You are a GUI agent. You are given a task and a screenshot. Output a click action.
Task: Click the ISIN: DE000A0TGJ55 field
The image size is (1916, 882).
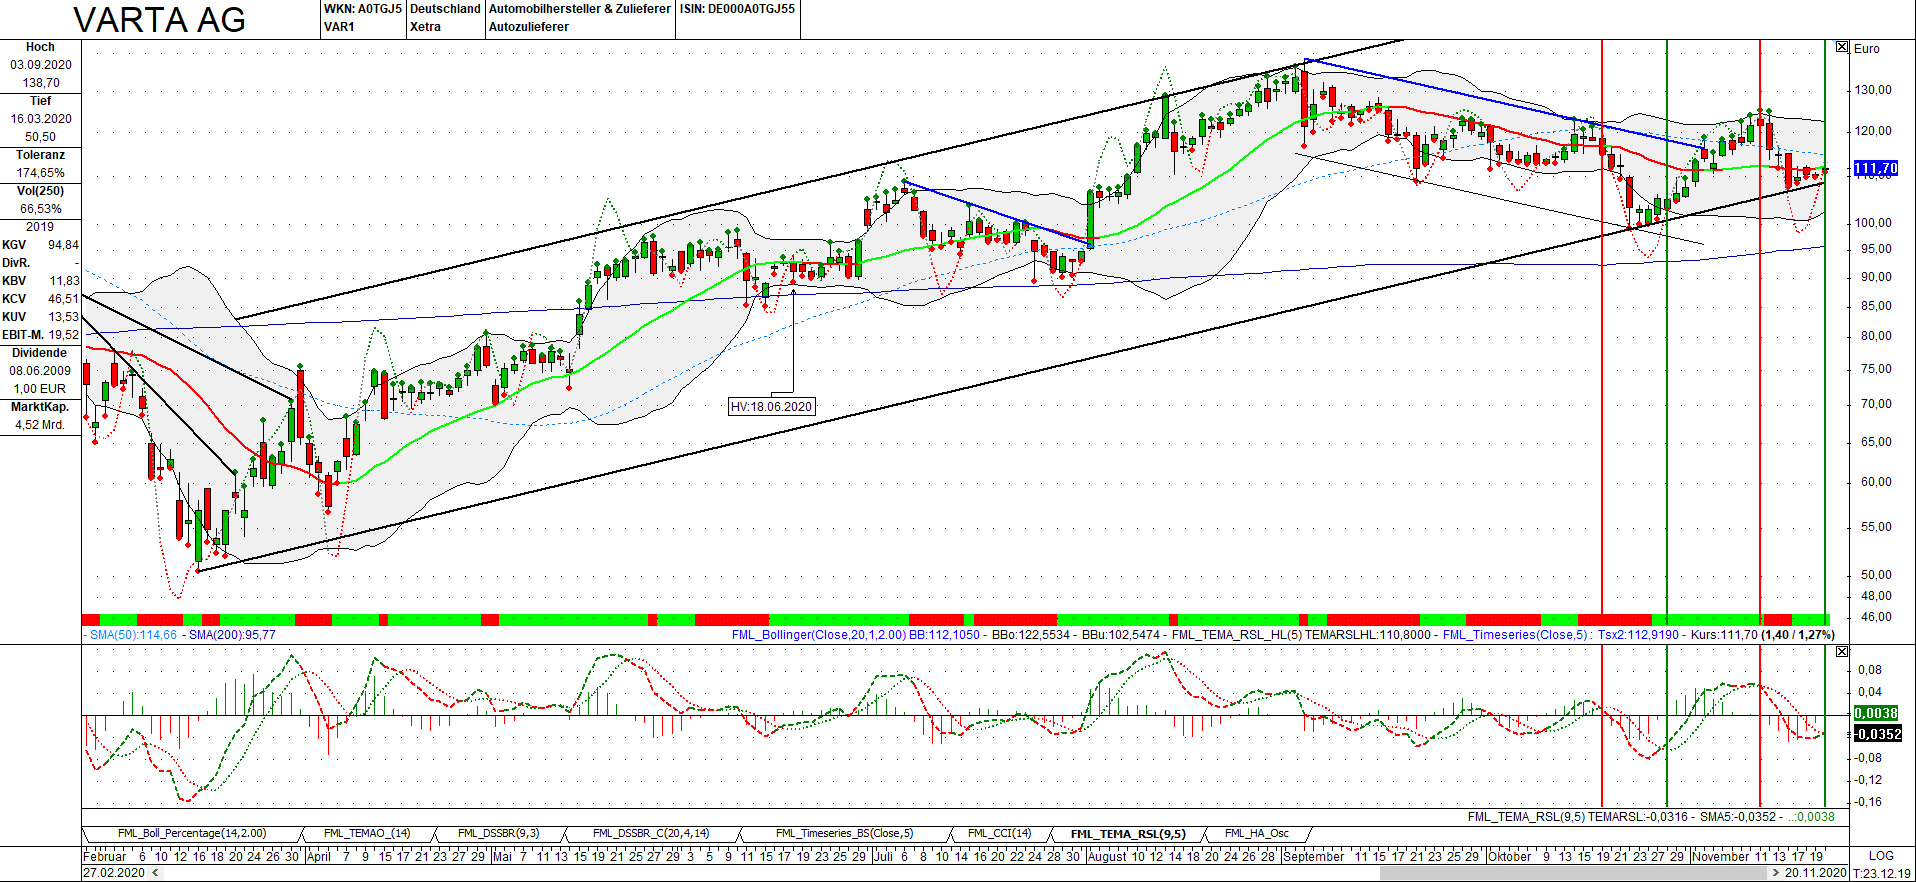pos(738,9)
